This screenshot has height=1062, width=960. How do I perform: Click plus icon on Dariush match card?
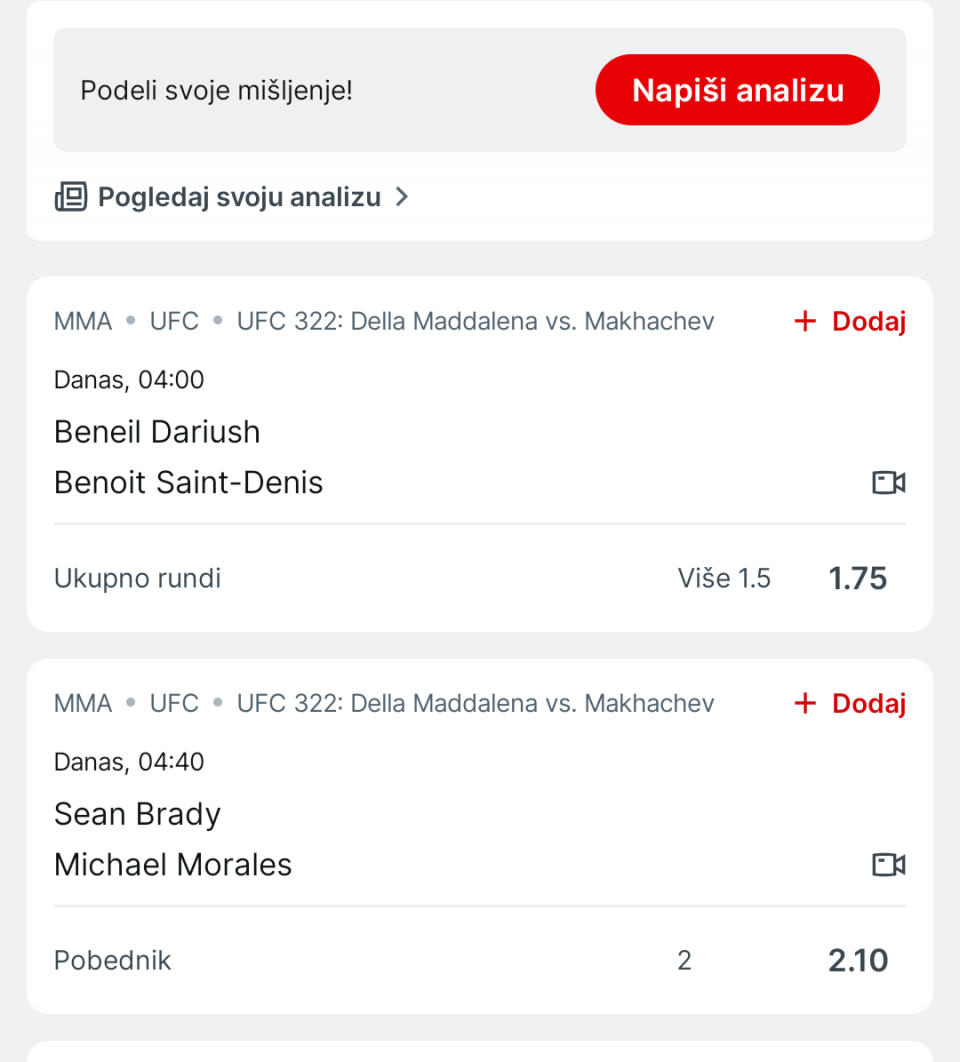pyautogui.click(x=805, y=322)
